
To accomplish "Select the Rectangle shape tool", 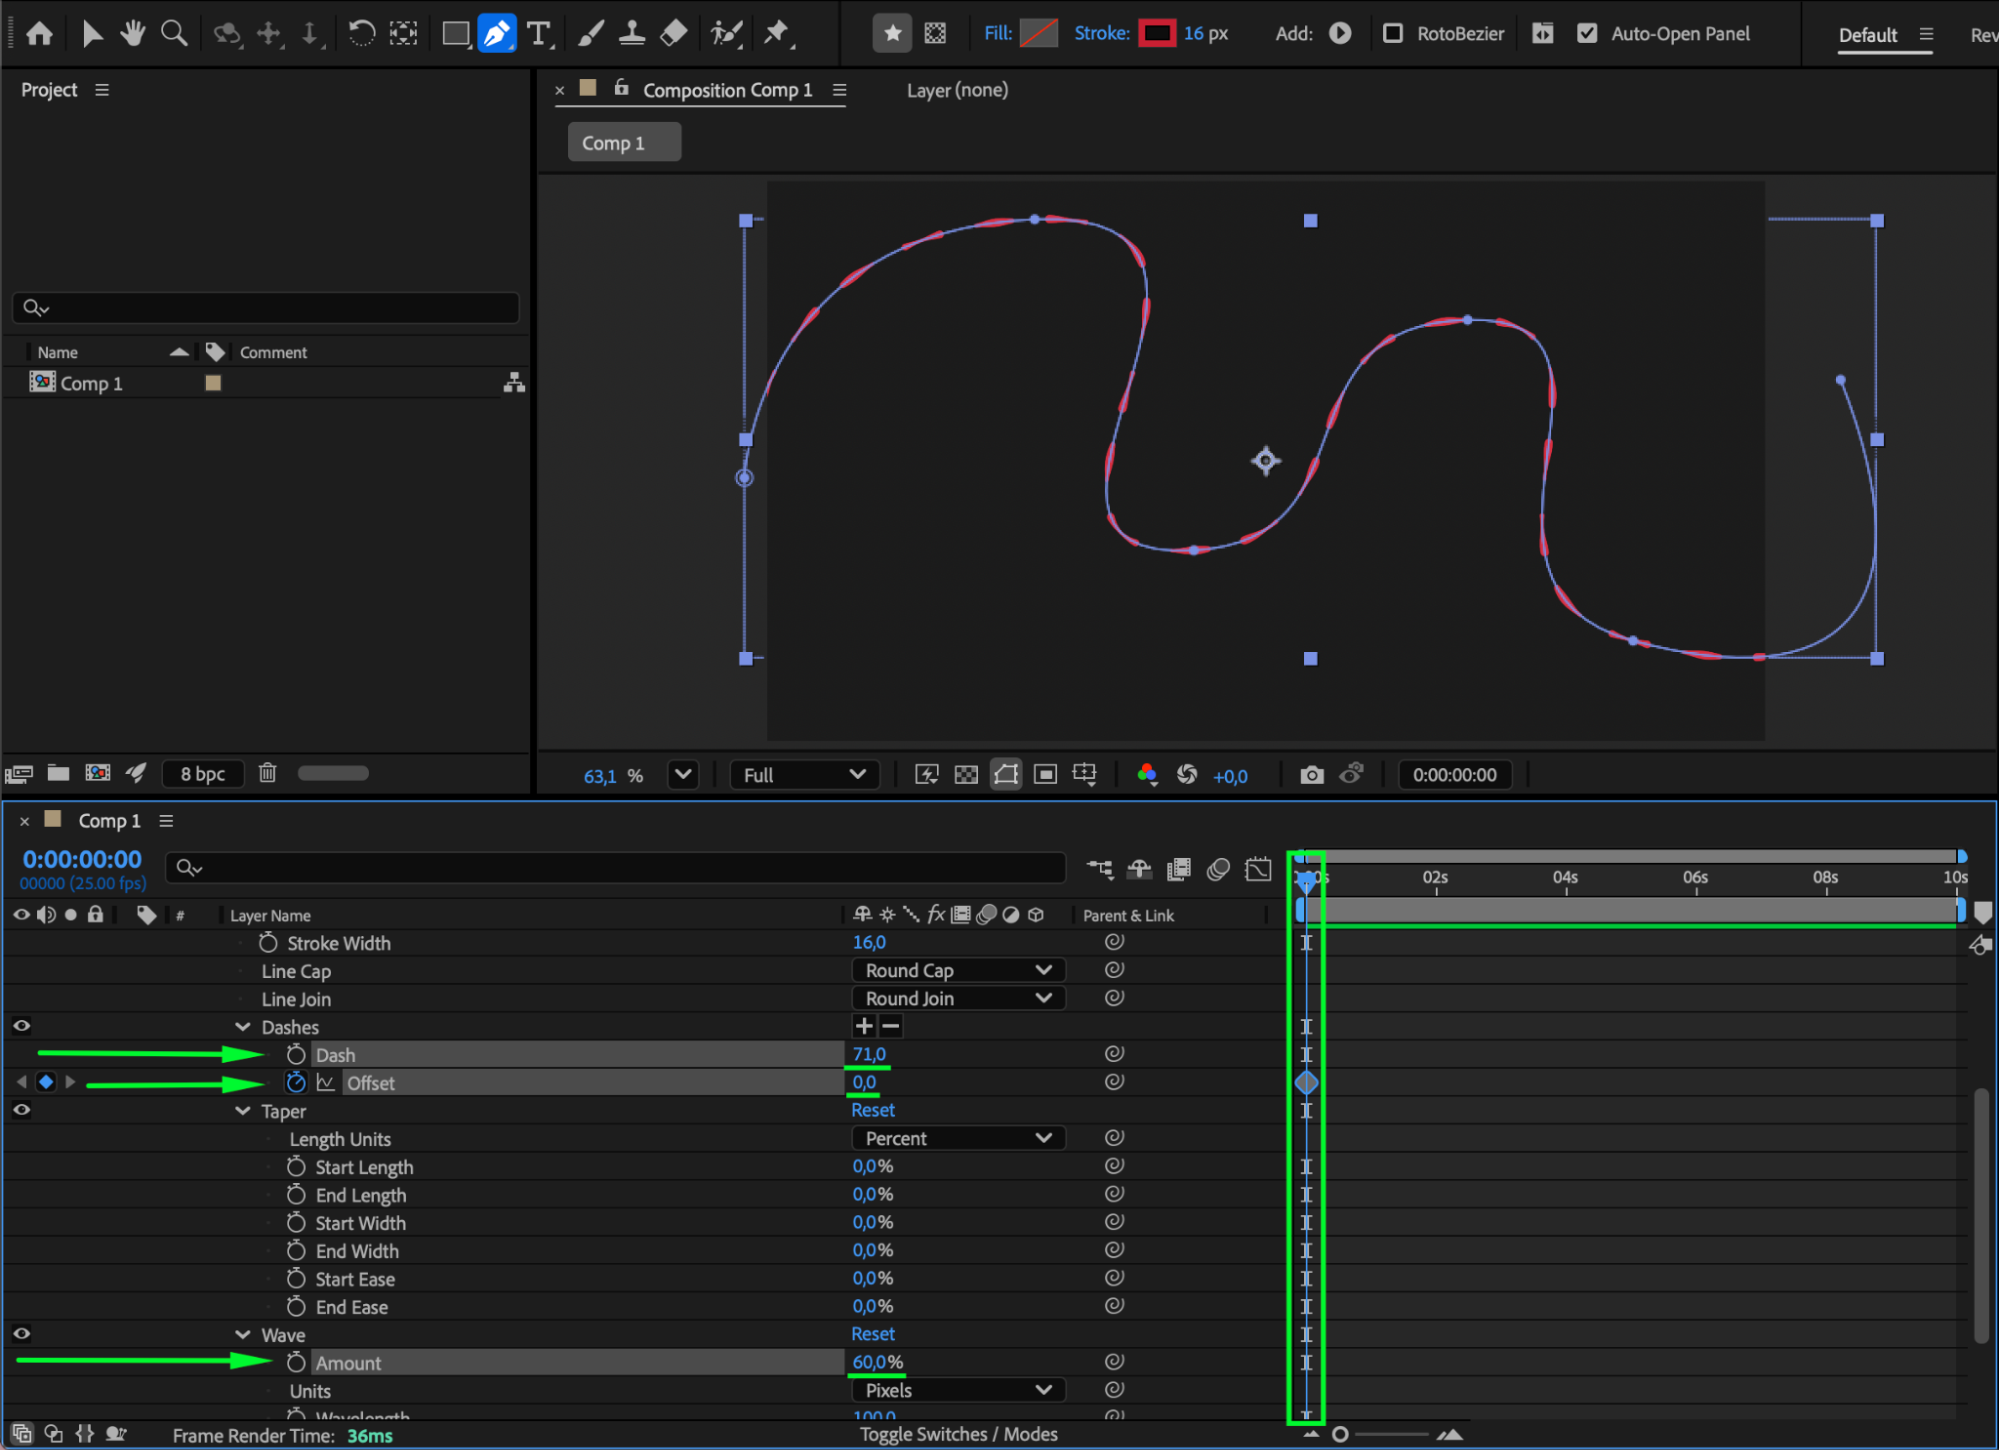I will pyautogui.click(x=456, y=34).
